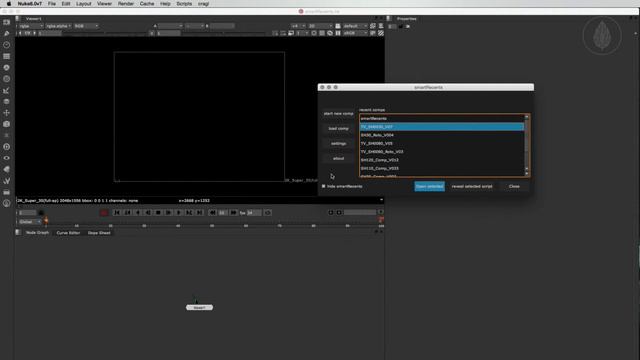
Task: Toggle the viewer pixel aspect lock icon
Action: coord(338,26)
